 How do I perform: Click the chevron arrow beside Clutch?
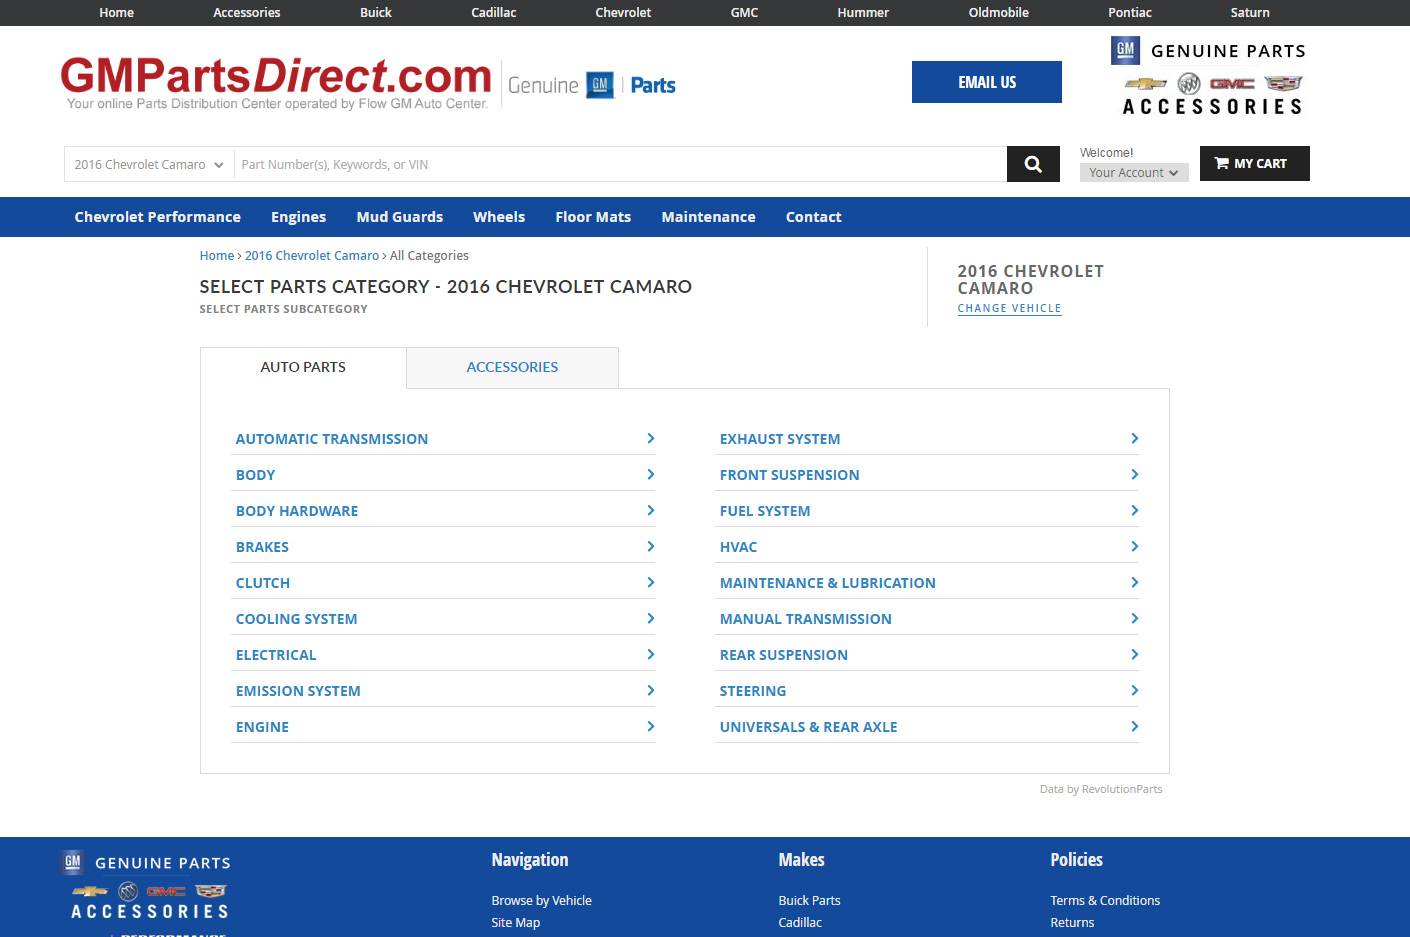[x=650, y=582]
